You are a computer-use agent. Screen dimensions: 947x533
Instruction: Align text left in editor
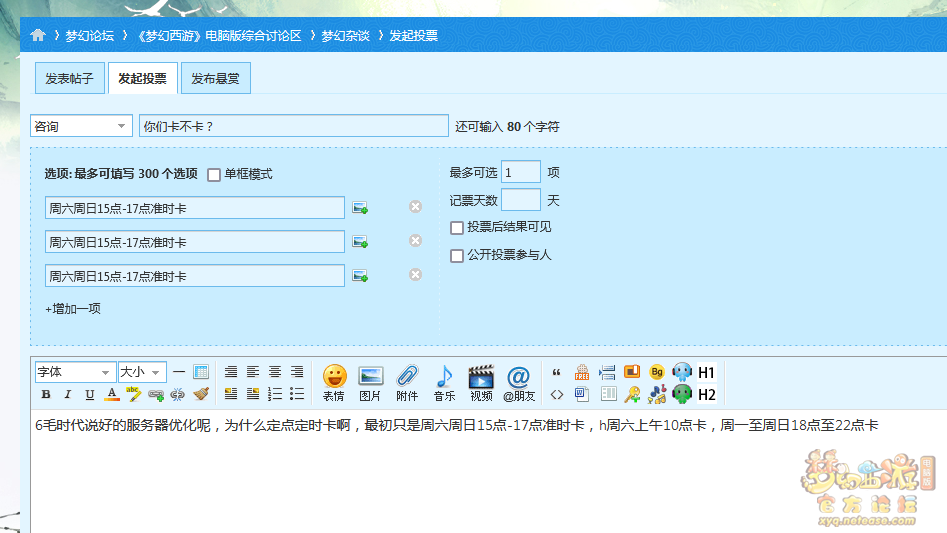tap(253, 372)
